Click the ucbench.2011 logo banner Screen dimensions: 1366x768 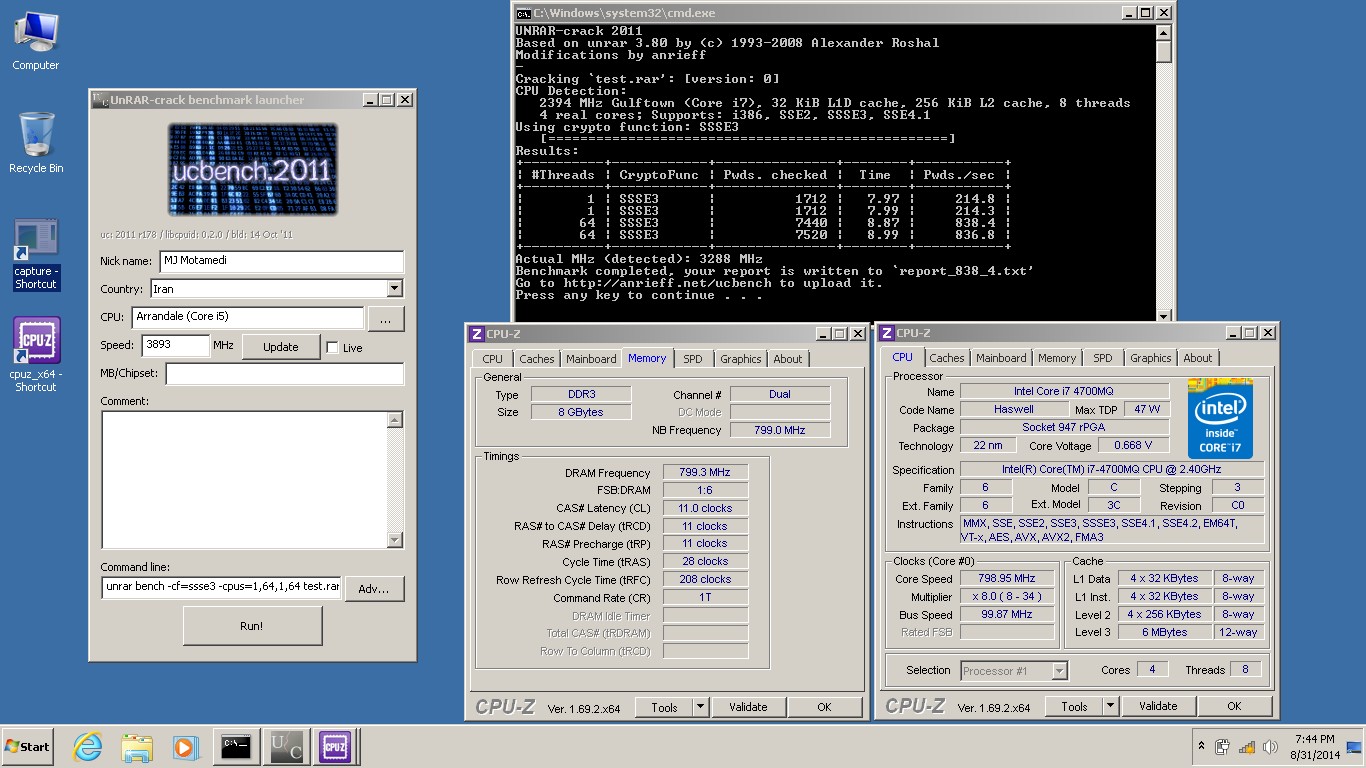[252, 169]
